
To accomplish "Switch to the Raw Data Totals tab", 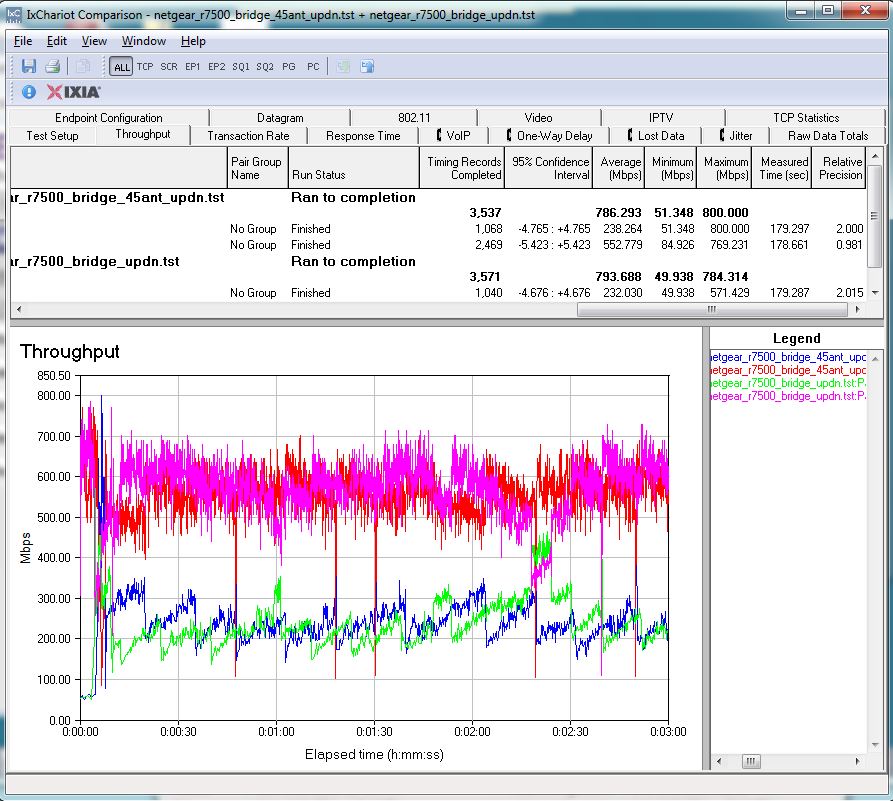I will [828, 136].
